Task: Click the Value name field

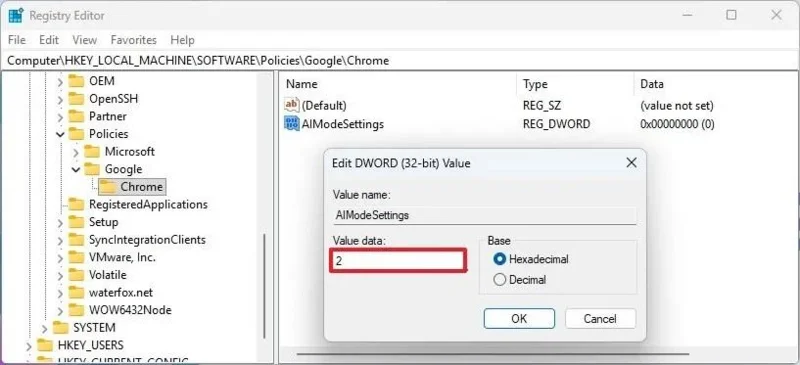Action: coord(484,215)
